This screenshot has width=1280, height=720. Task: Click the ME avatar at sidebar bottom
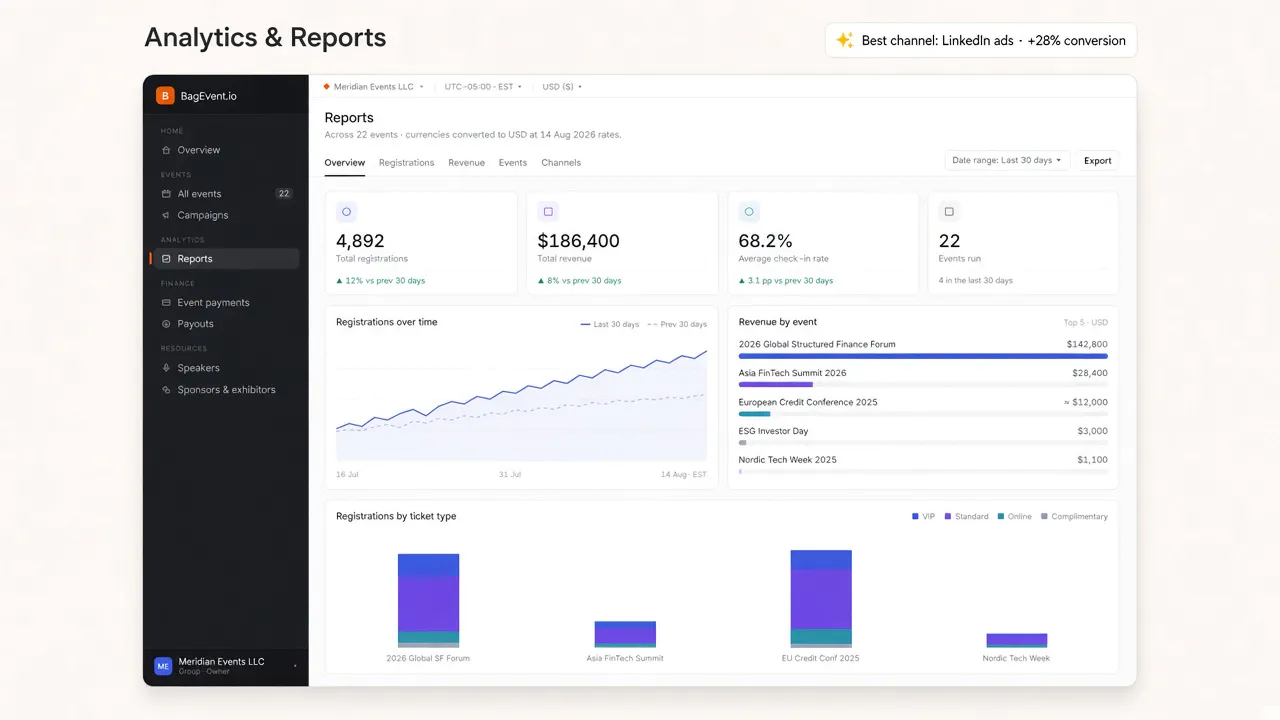tap(163, 666)
